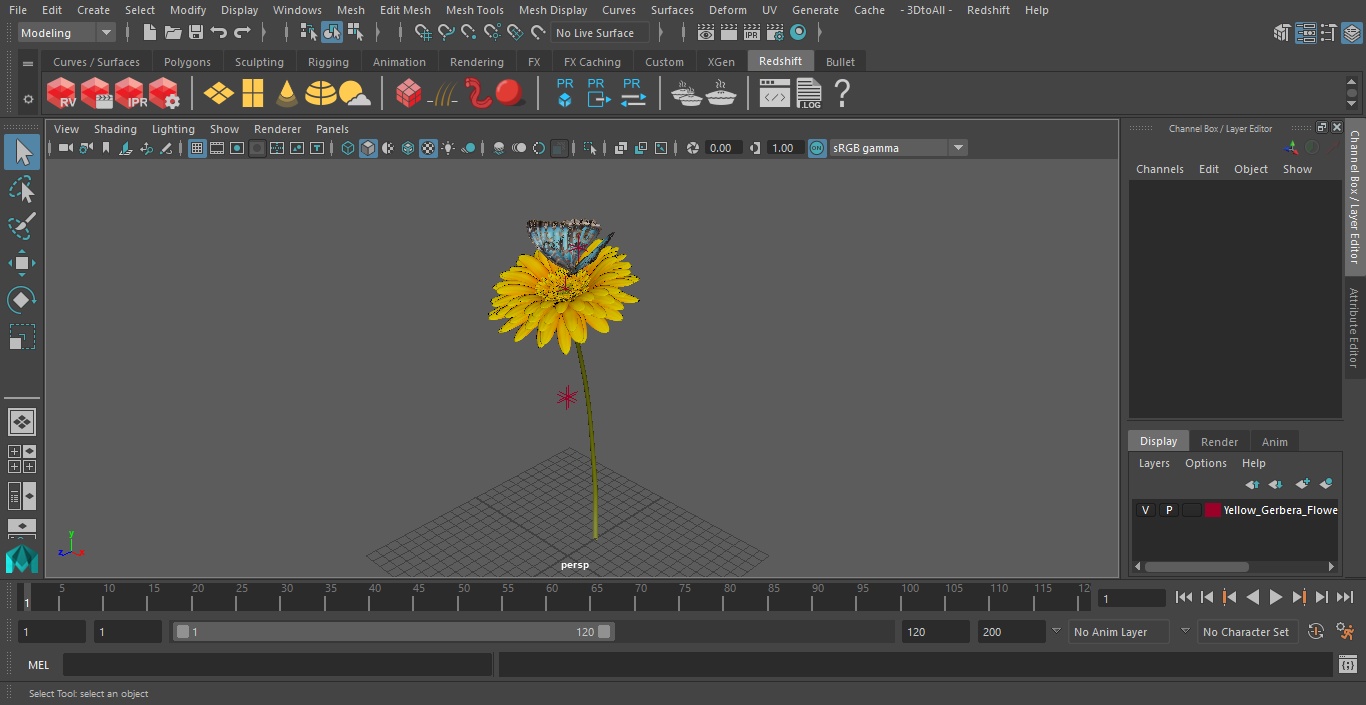Image resolution: width=1366 pixels, height=705 pixels.
Task: Open Layers menu in layer editor
Action: coord(1154,463)
